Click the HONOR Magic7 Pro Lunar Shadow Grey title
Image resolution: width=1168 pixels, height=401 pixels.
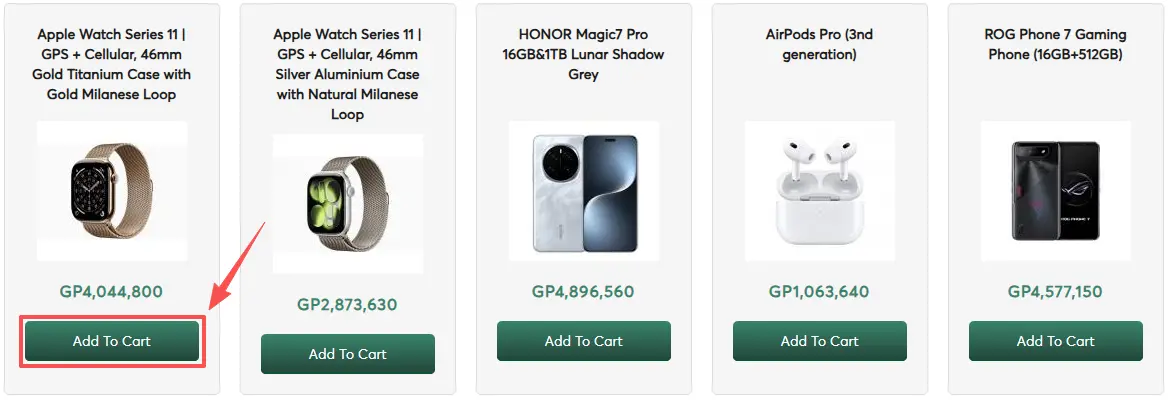click(x=584, y=54)
